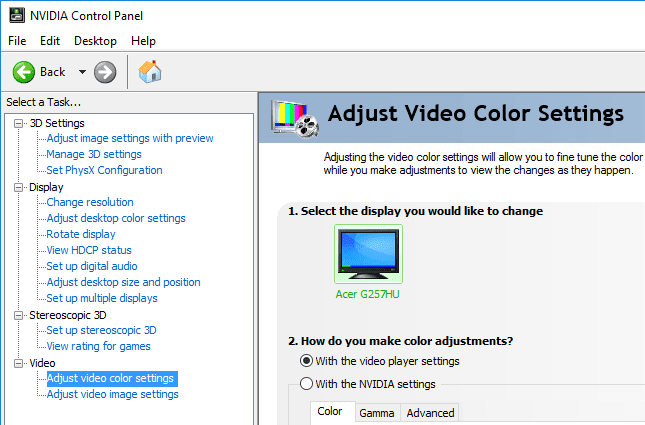Image resolution: width=645 pixels, height=425 pixels.
Task: Open the File menu
Action: (x=17, y=41)
